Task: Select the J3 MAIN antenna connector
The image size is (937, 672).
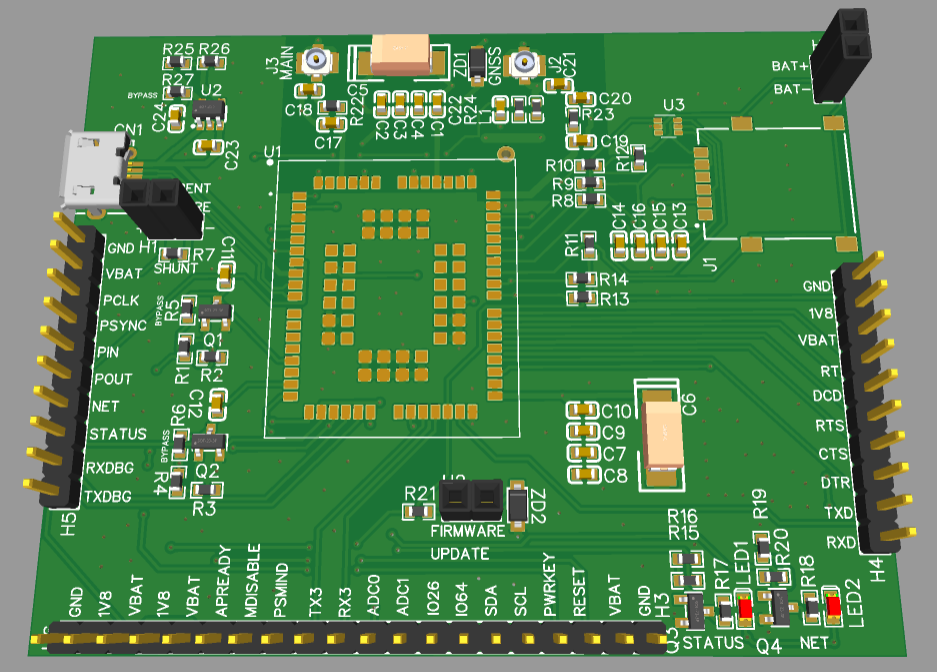Action: point(317,60)
